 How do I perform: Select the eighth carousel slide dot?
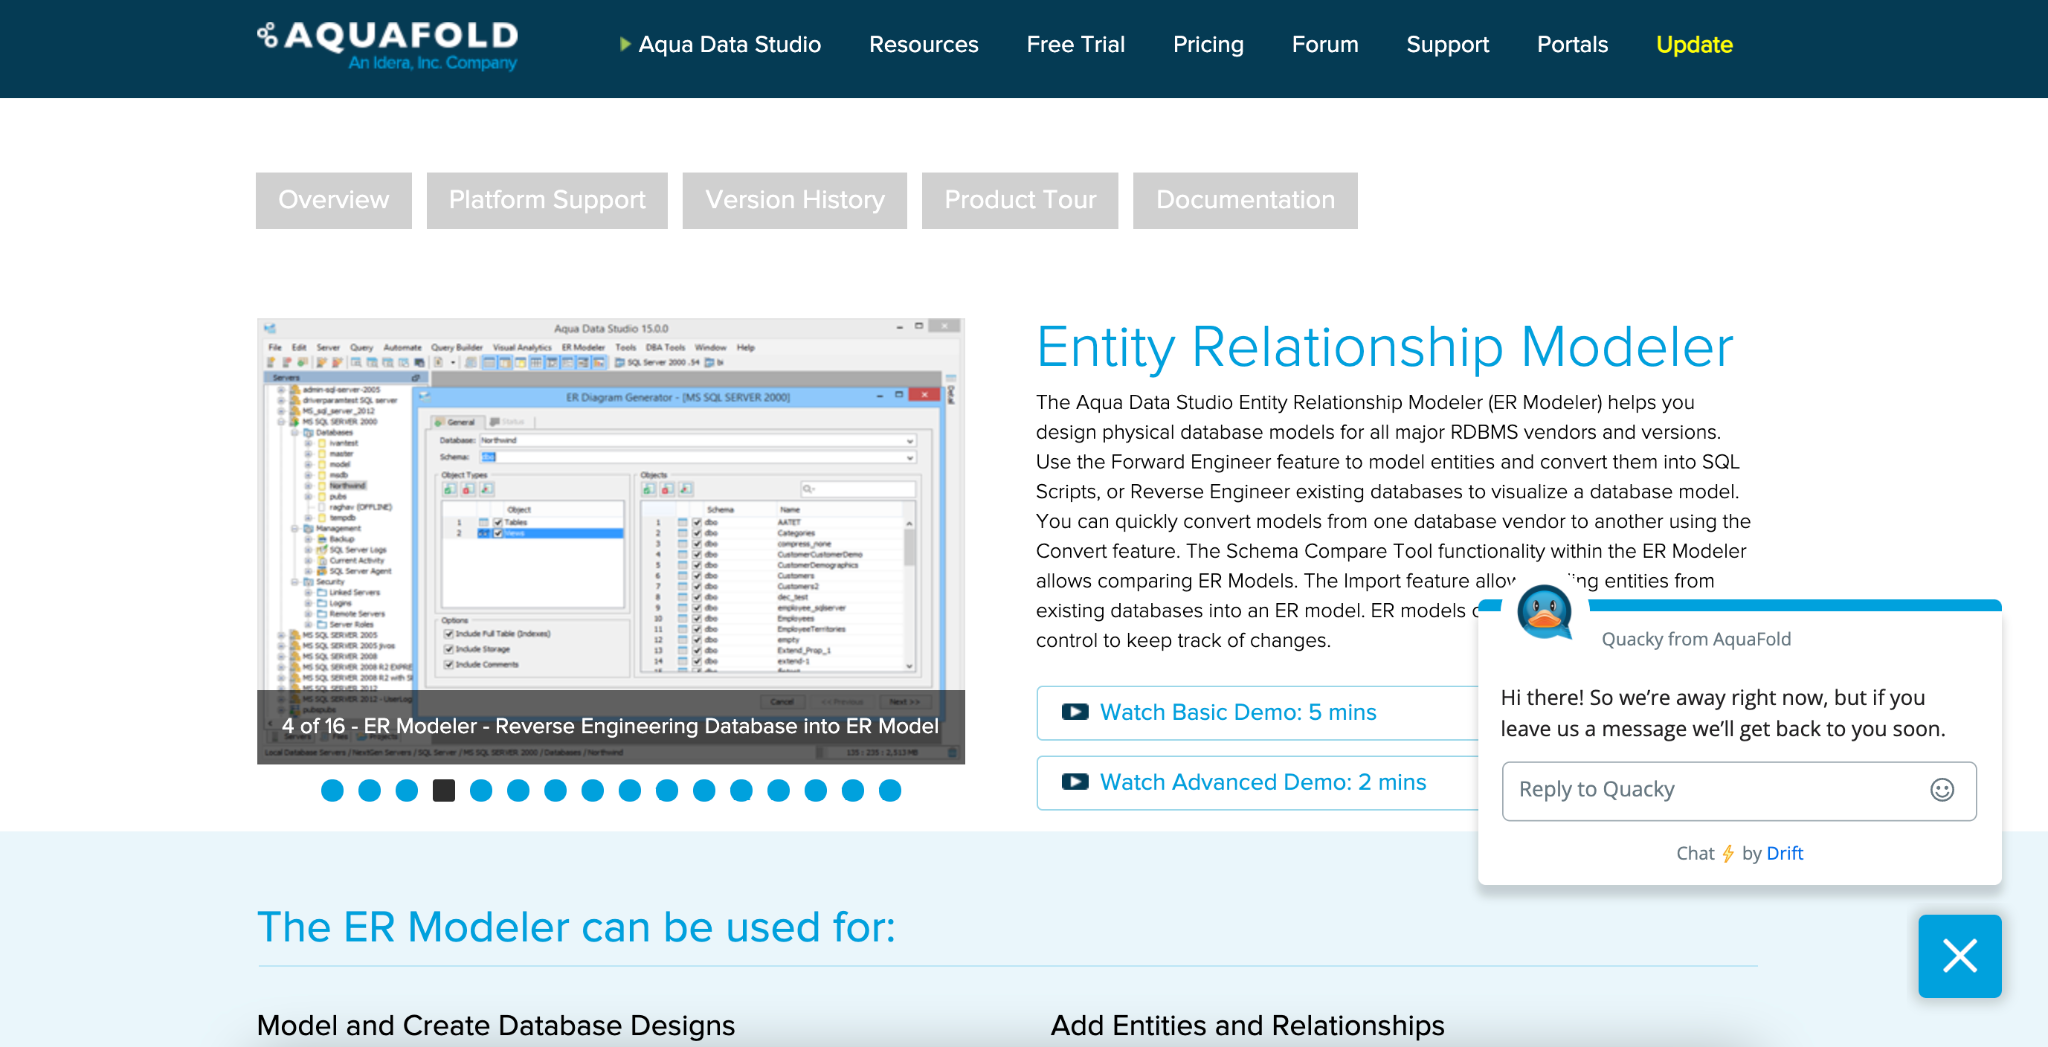pos(592,791)
